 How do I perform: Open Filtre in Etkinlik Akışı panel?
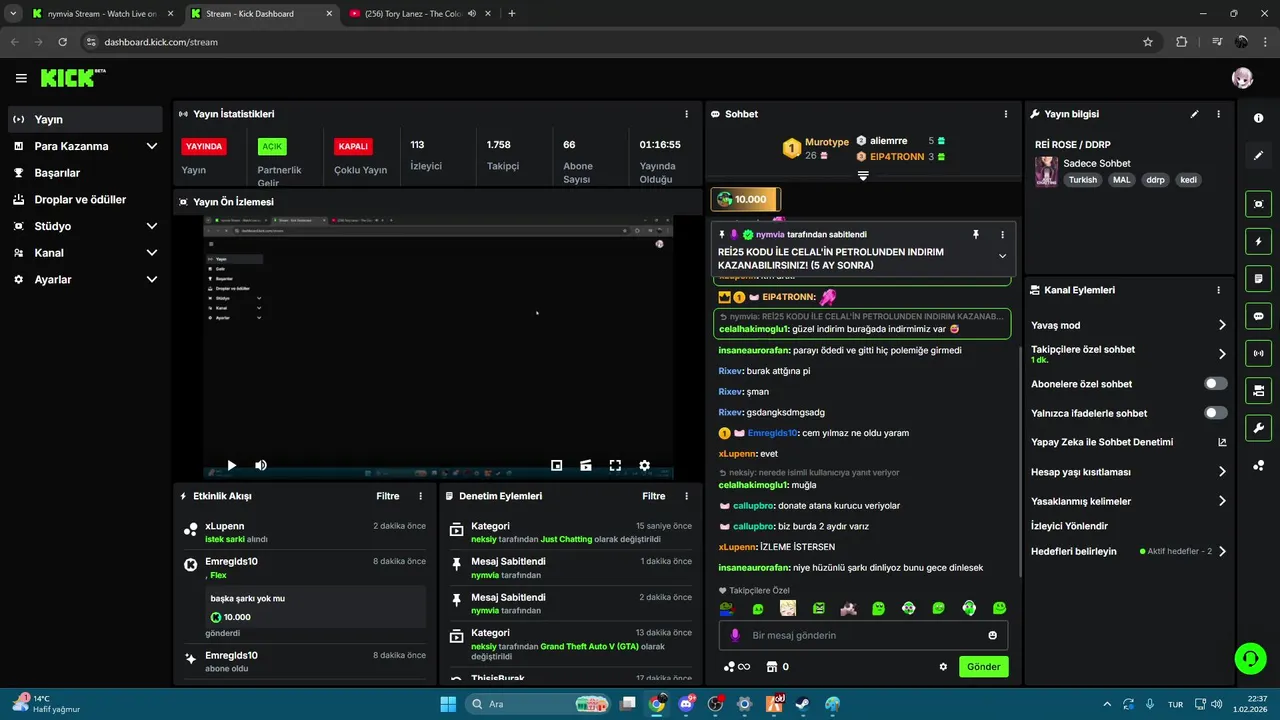tap(388, 496)
